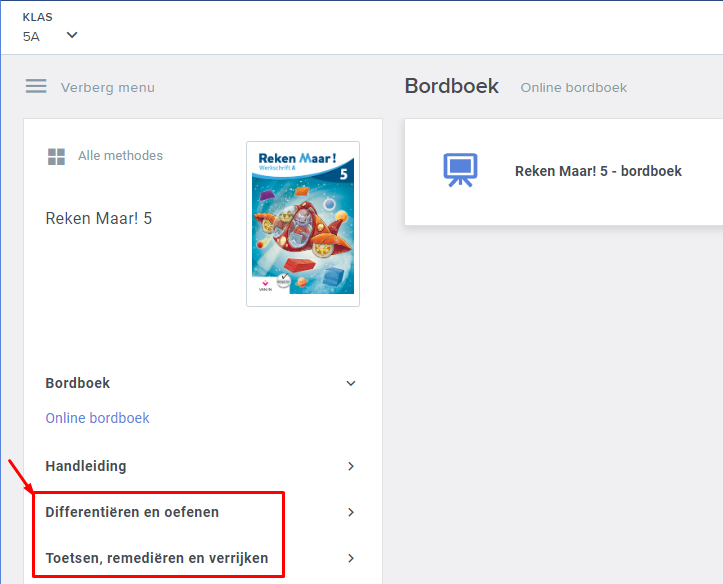Click the Alle methodes grid icon
This screenshot has height=584, width=723.
(56, 156)
